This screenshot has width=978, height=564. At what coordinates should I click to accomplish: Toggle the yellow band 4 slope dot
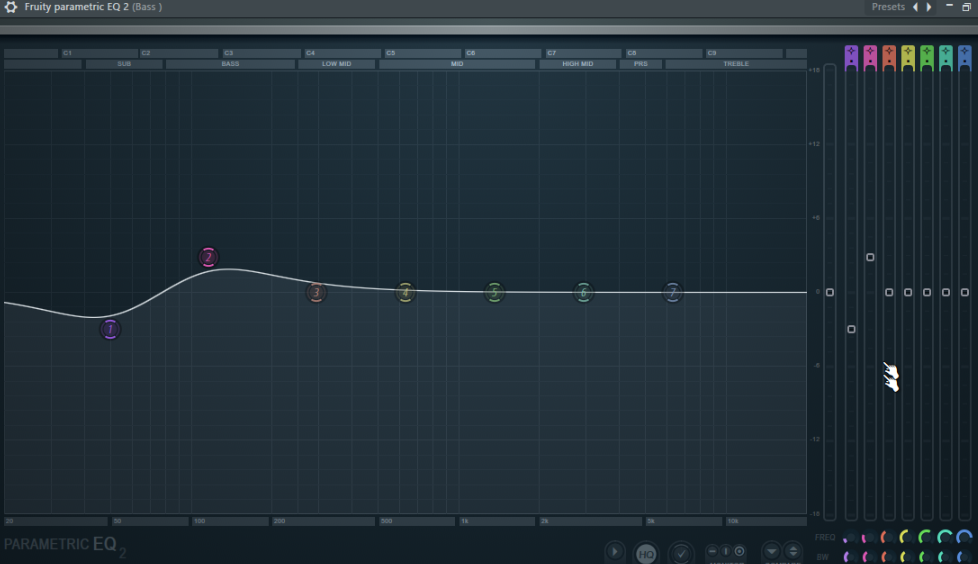[x=908, y=61]
